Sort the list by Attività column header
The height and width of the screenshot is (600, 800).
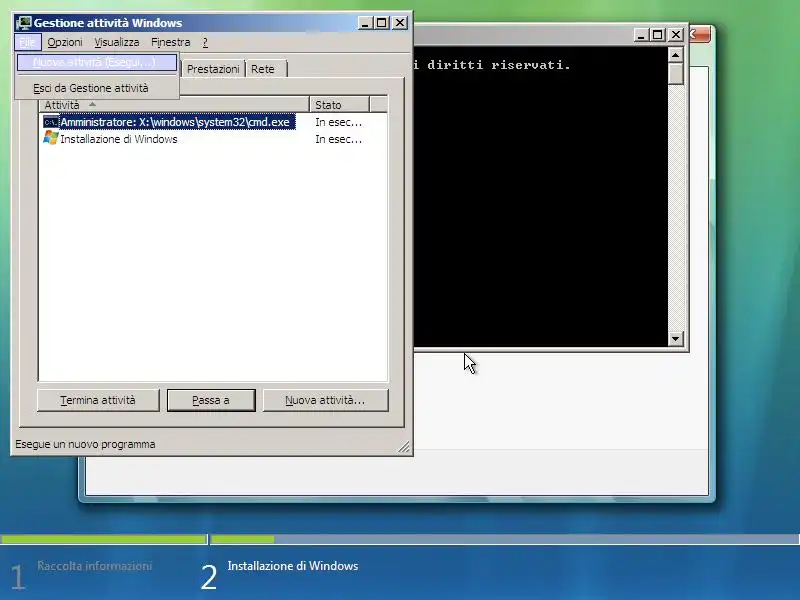tap(174, 105)
